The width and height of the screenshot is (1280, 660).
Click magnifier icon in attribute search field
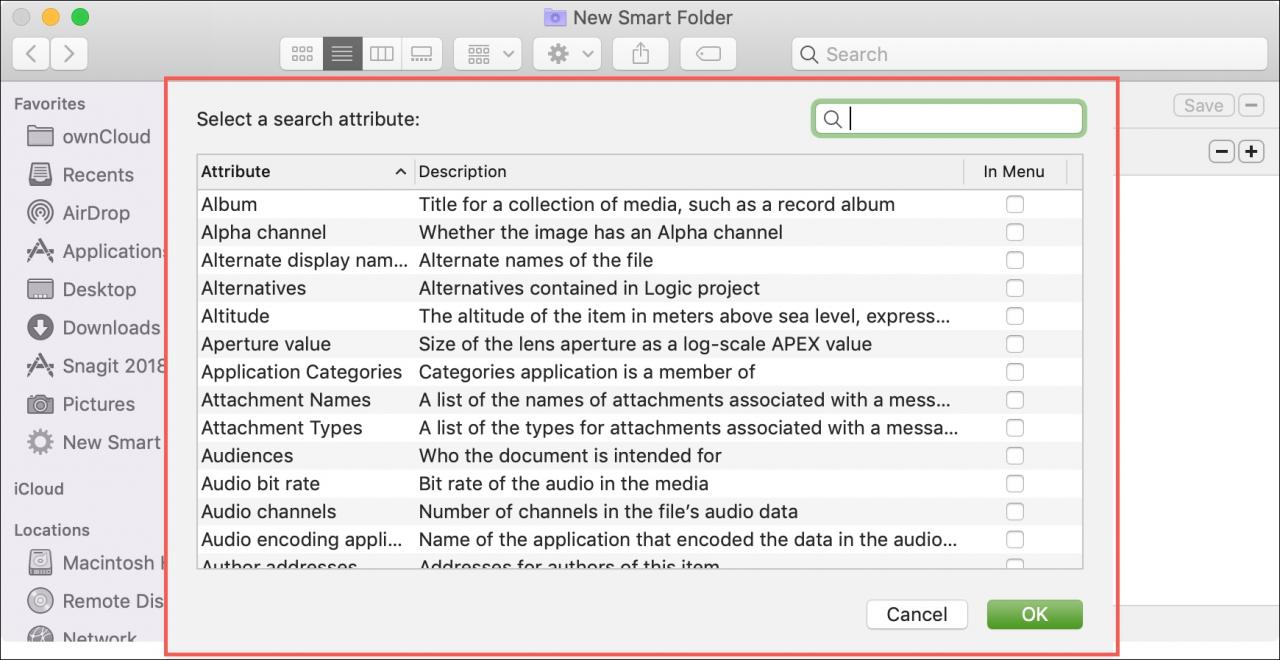pyautogui.click(x=832, y=119)
